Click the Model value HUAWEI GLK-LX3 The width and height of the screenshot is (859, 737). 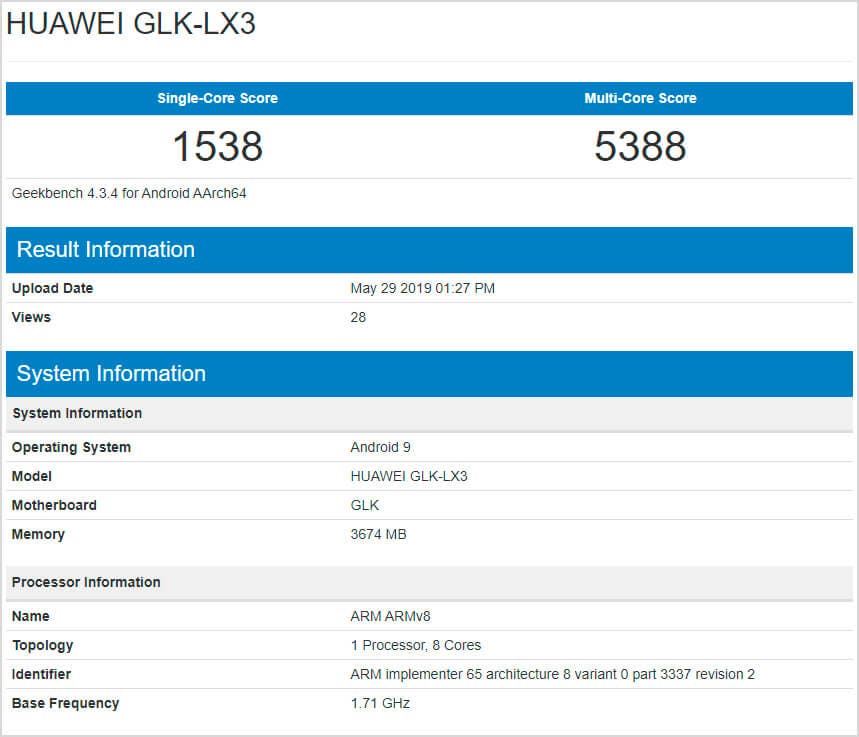(x=409, y=476)
